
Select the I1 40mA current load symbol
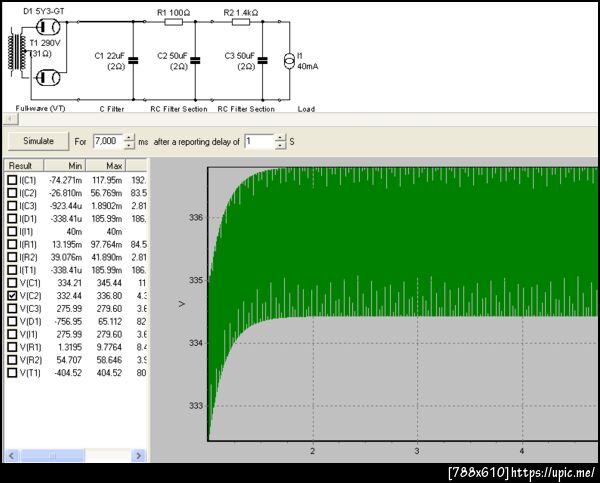289,61
